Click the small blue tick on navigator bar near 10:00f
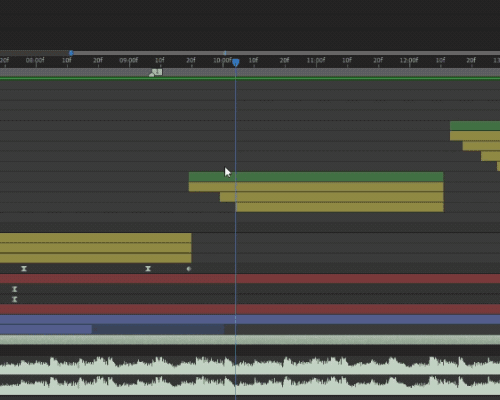This screenshot has height=400, width=500. pyautogui.click(x=225, y=53)
